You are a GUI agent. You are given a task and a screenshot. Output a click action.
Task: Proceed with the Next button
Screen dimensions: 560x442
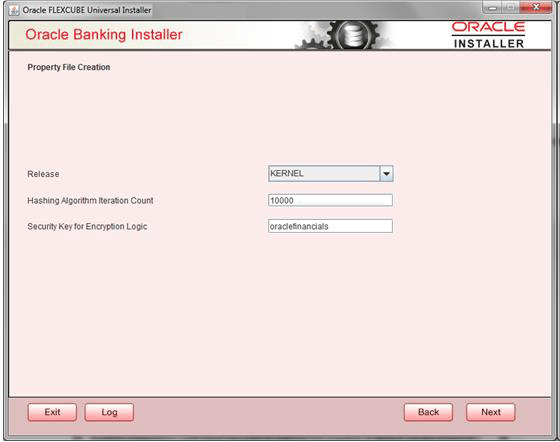(x=491, y=412)
